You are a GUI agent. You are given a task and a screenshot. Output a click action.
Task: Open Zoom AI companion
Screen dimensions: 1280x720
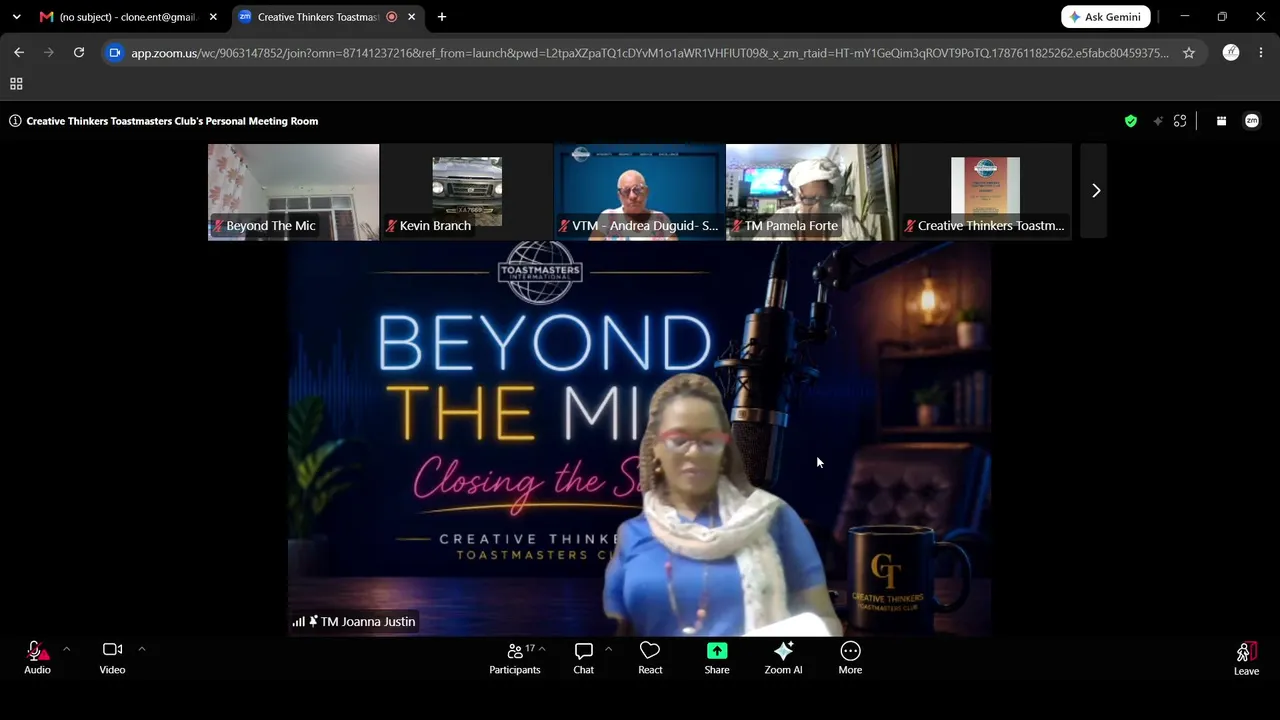click(783, 658)
